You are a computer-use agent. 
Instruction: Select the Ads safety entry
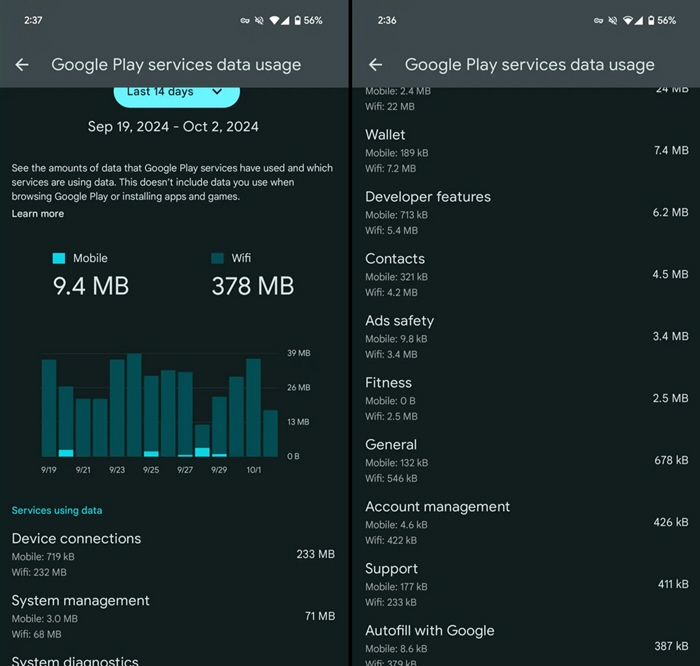[x=527, y=337]
